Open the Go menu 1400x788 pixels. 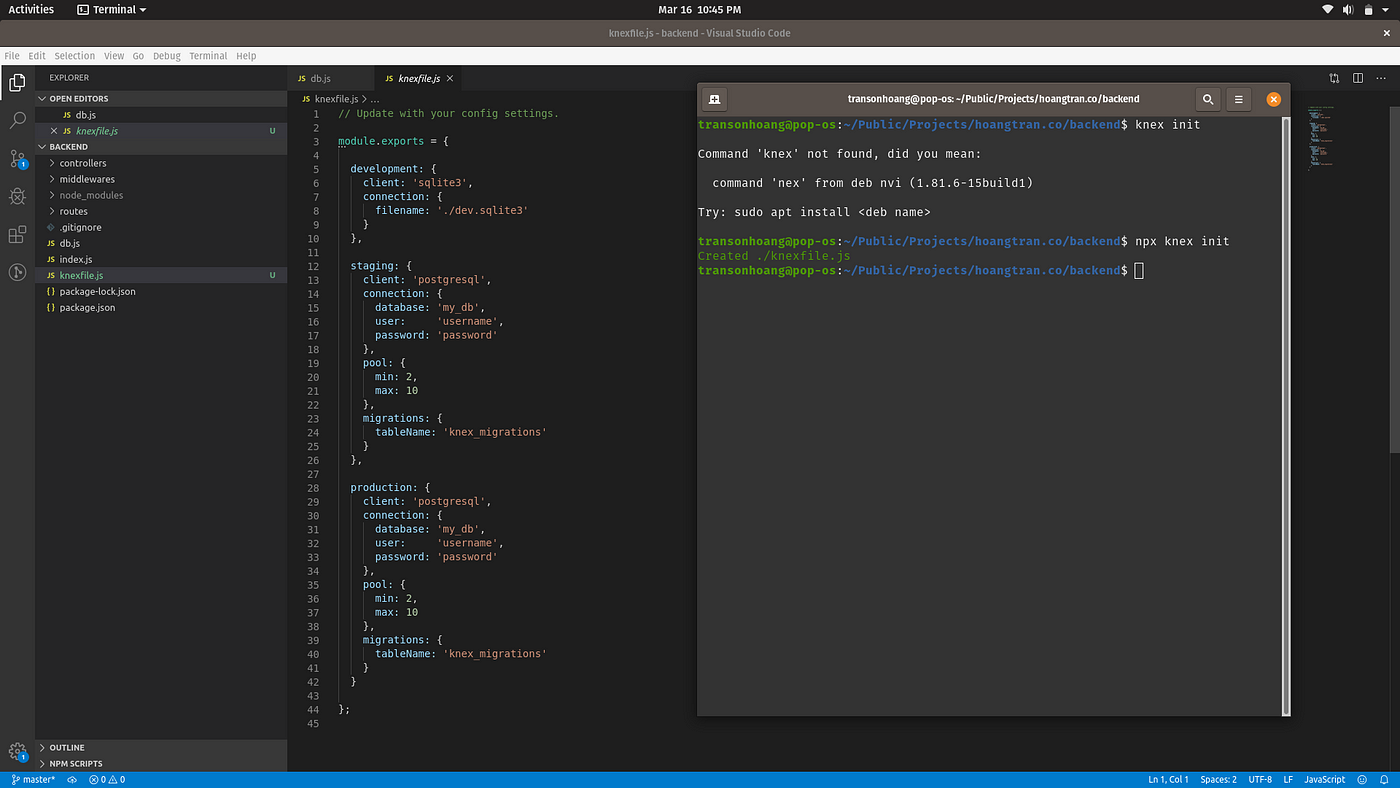tap(138, 56)
